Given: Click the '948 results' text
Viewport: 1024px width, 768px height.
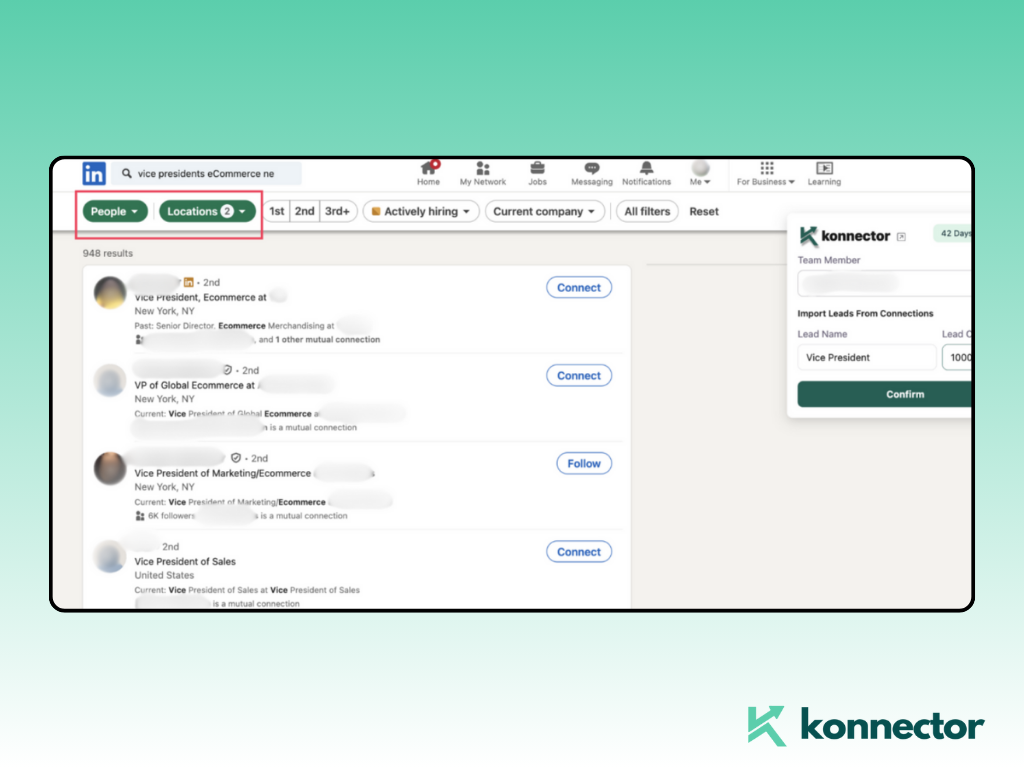Looking at the screenshot, I should [x=108, y=253].
